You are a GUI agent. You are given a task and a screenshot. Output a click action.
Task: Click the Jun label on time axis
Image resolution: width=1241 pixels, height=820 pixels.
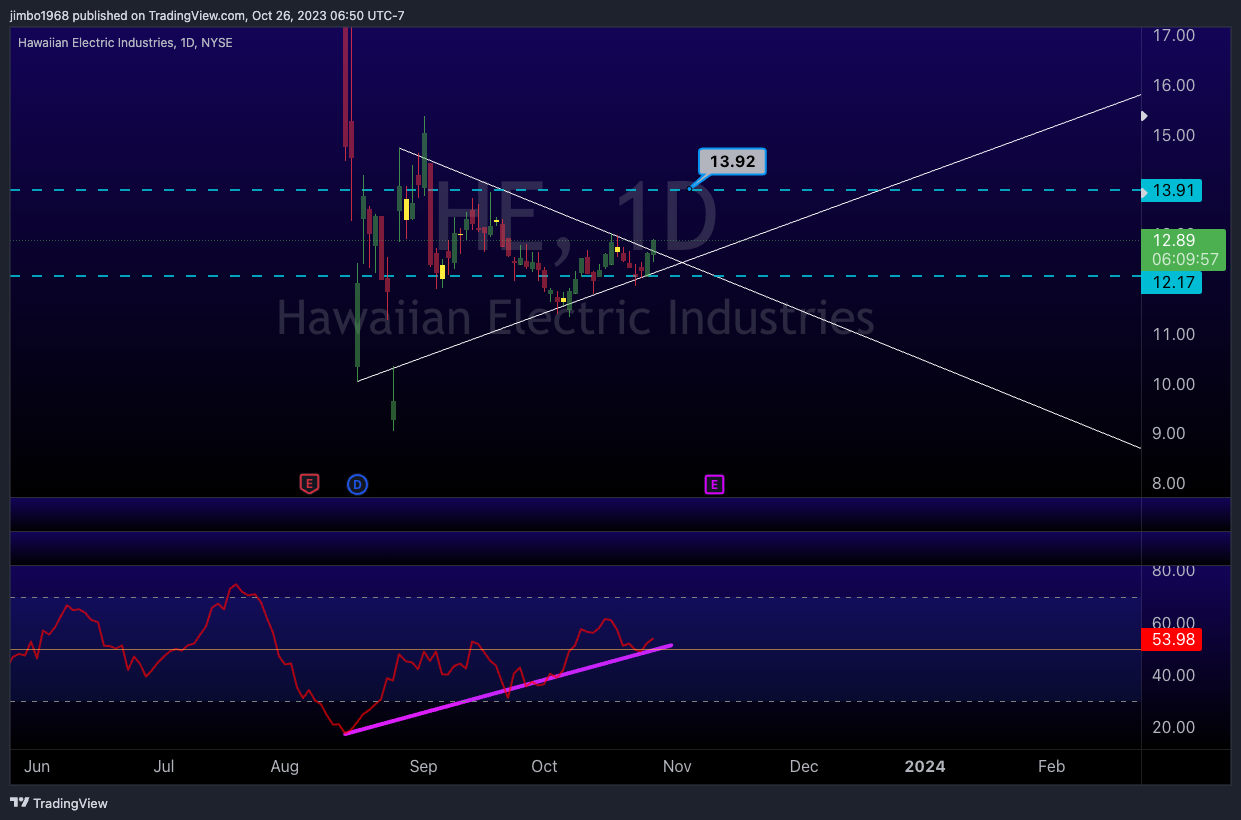[x=37, y=766]
